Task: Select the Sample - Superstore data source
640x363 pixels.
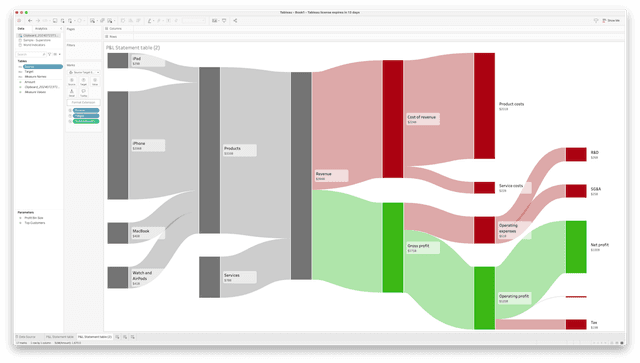Action: point(37,40)
